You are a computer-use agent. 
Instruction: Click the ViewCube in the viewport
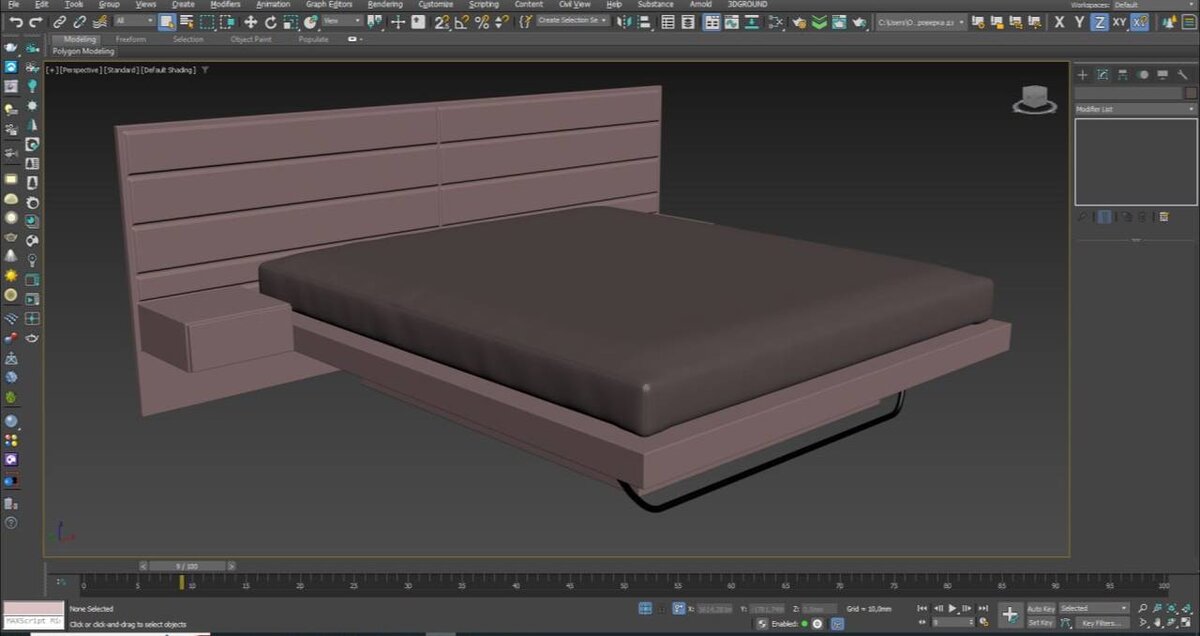(x=1035, y=99)
